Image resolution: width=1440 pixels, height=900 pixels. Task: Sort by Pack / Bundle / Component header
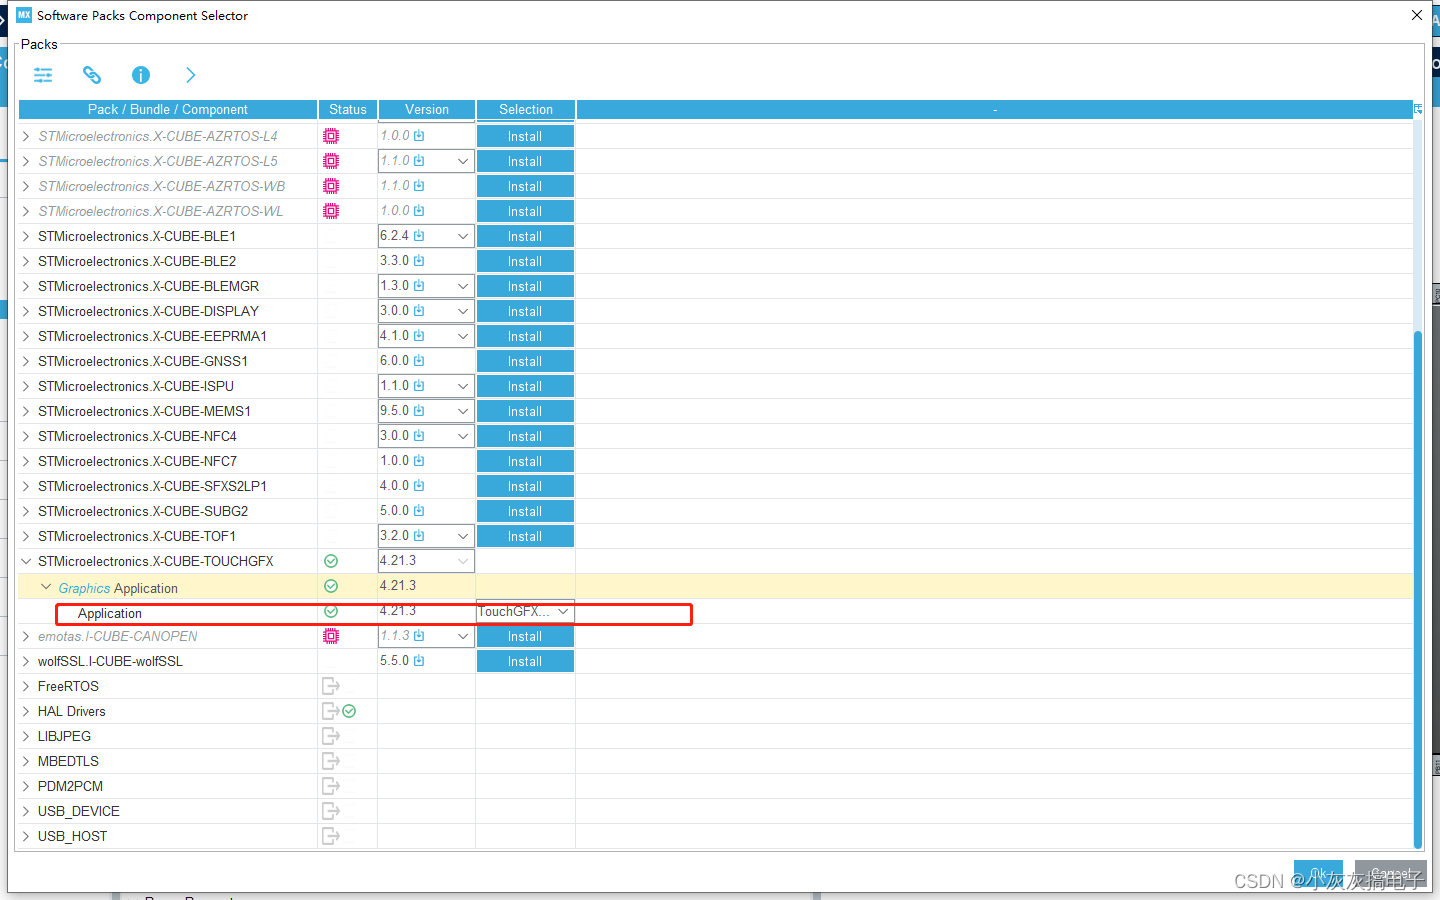[168, 109]
